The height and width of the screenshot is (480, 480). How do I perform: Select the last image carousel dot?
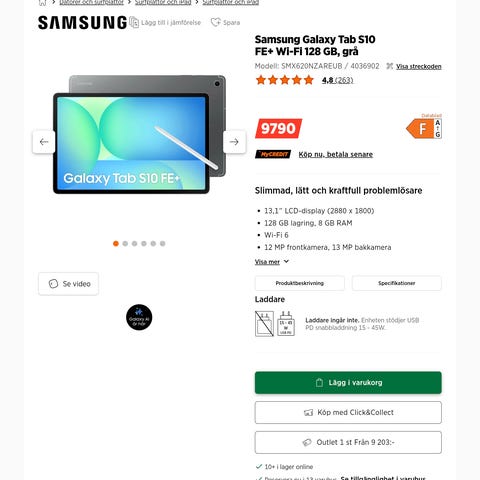(162, 244)
